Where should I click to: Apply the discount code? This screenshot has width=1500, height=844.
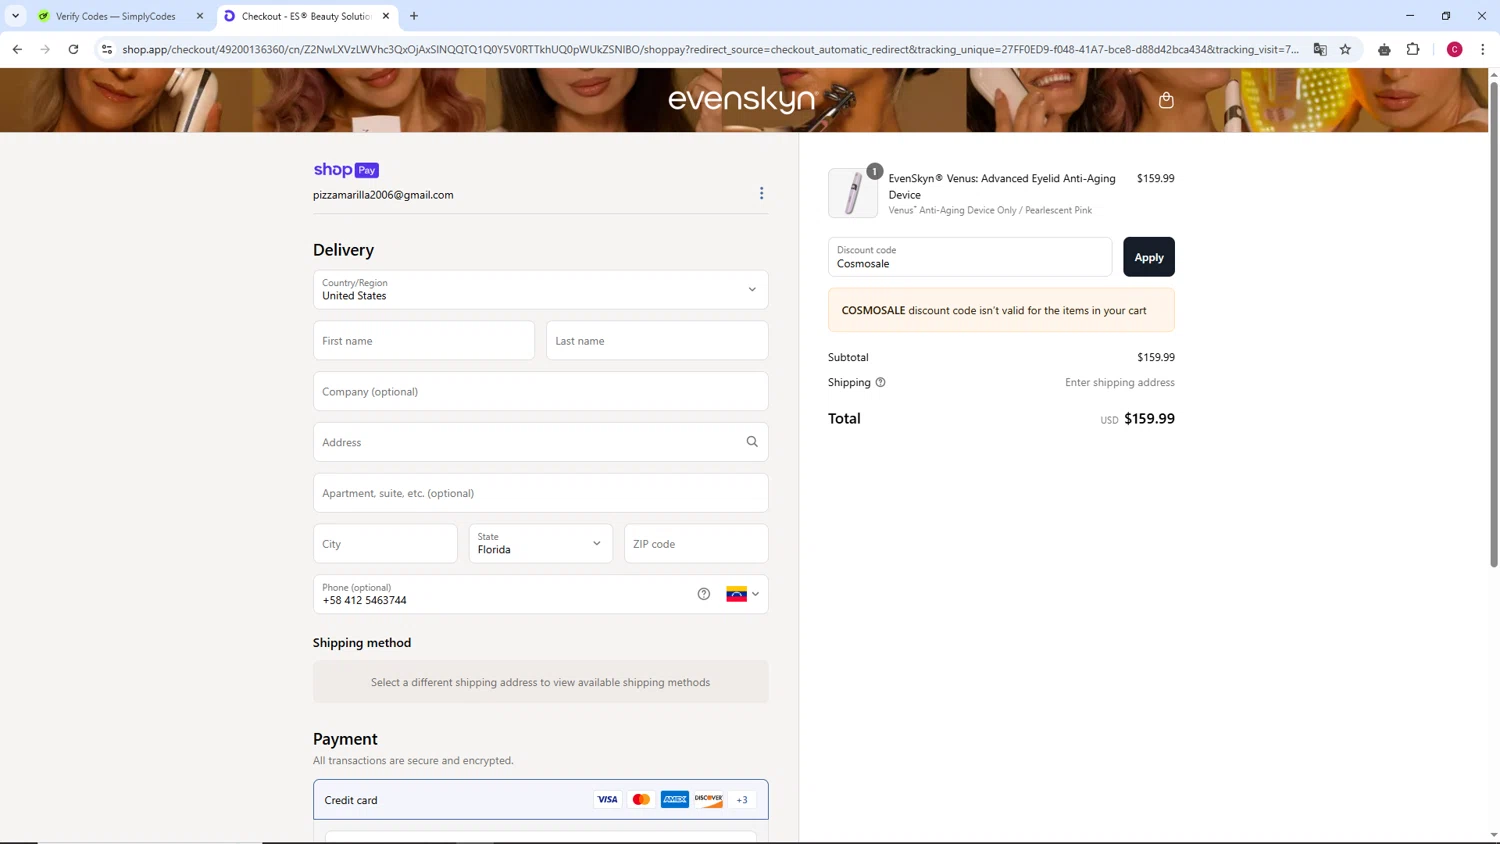click(x=1149, y=257)
